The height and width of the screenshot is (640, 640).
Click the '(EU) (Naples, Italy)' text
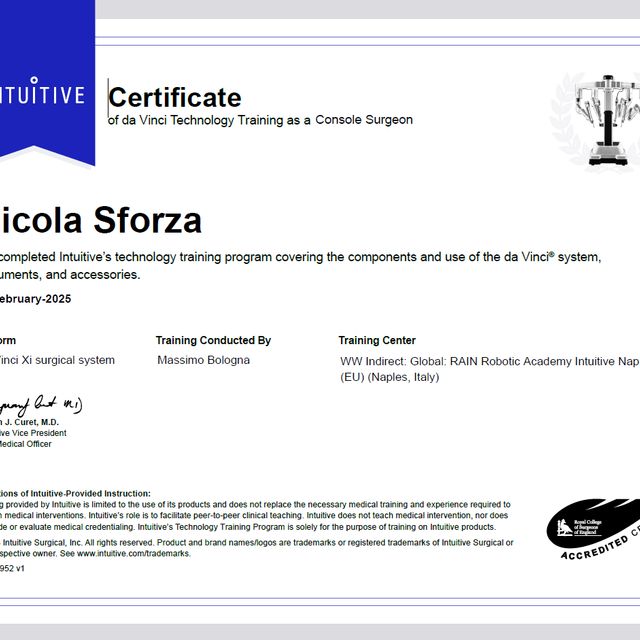389,377
